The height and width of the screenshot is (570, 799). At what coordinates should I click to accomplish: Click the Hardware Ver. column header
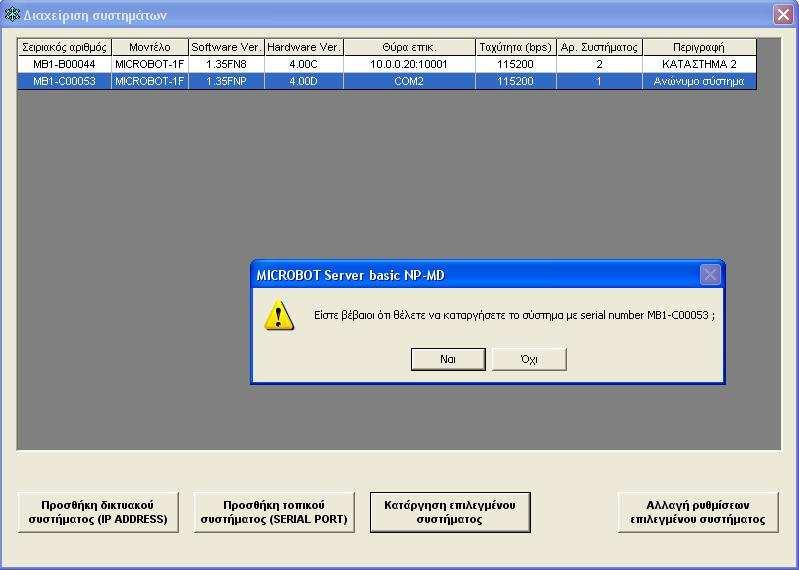pos(304,47)
